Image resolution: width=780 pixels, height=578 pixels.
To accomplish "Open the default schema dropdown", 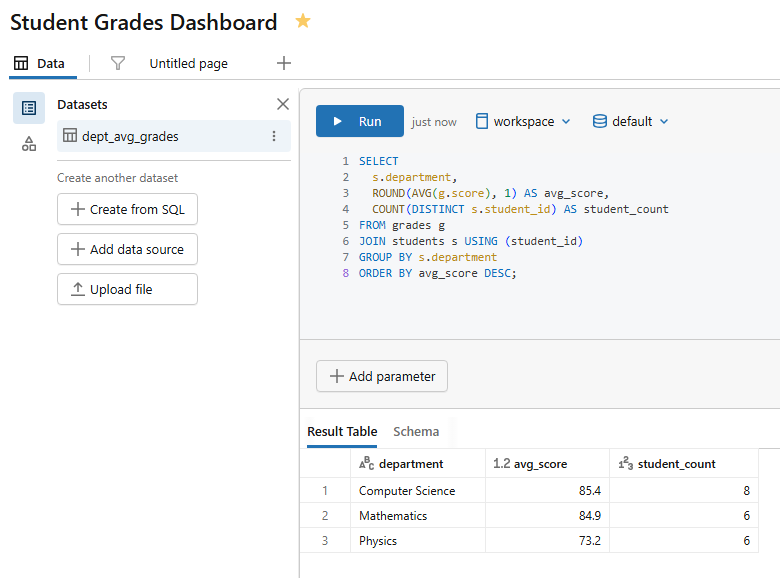I will [x=630, y=121].
